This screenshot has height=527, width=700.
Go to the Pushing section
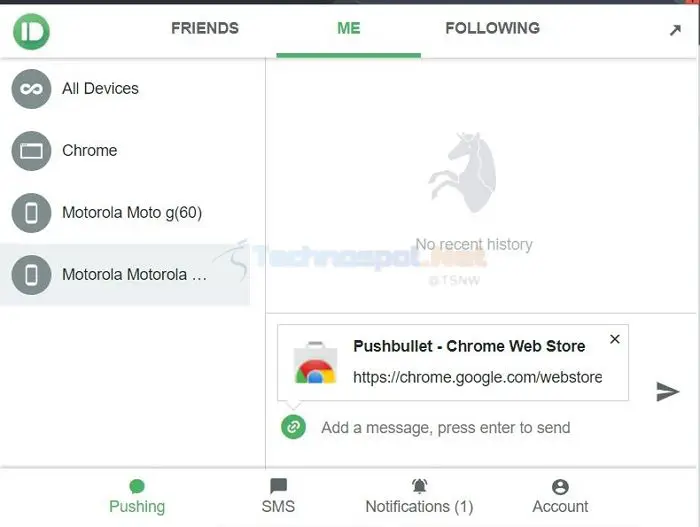coord(137,496)
